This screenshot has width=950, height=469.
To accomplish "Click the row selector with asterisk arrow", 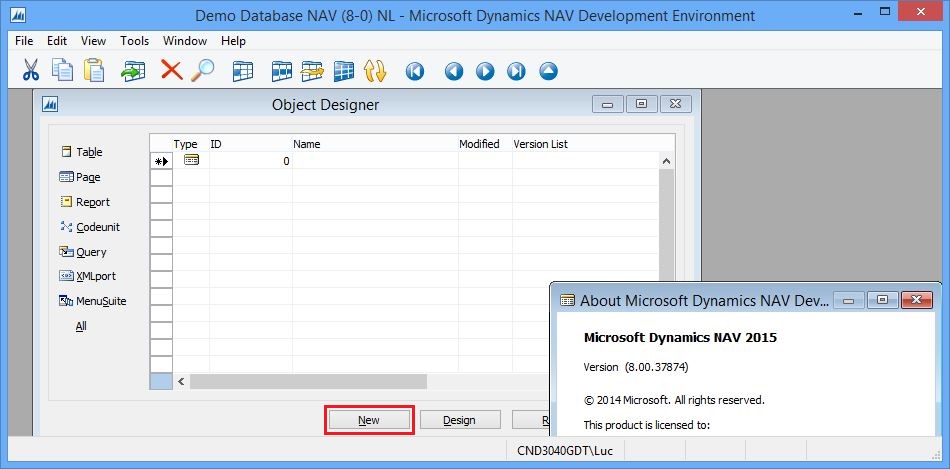I will point(161,161).
